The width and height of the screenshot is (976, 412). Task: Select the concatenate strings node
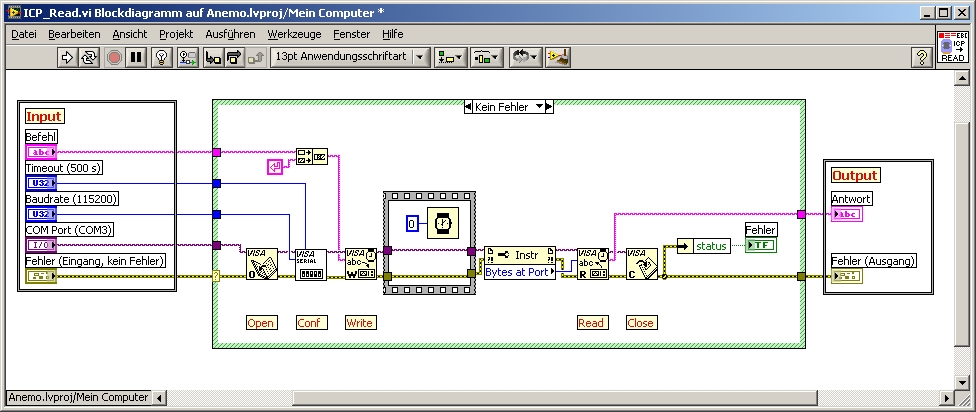(311, 156)
